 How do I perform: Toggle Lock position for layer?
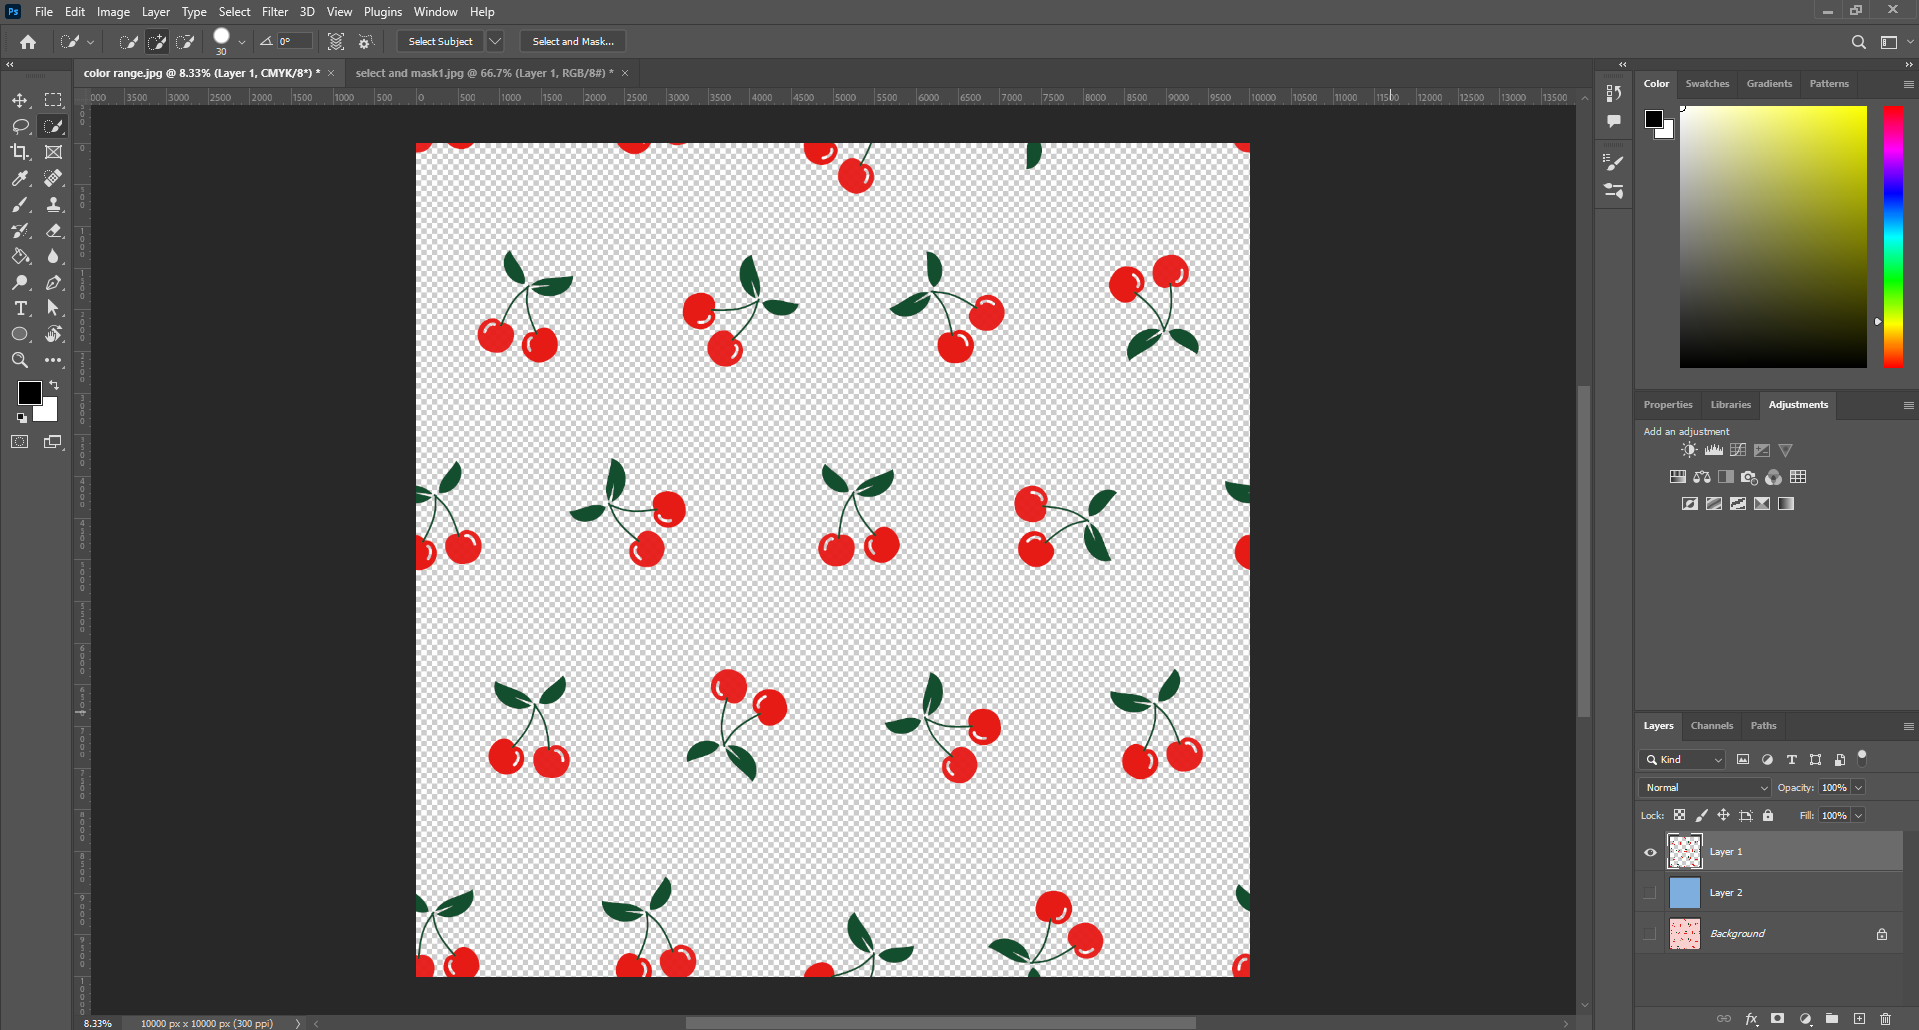(1723, 815)
